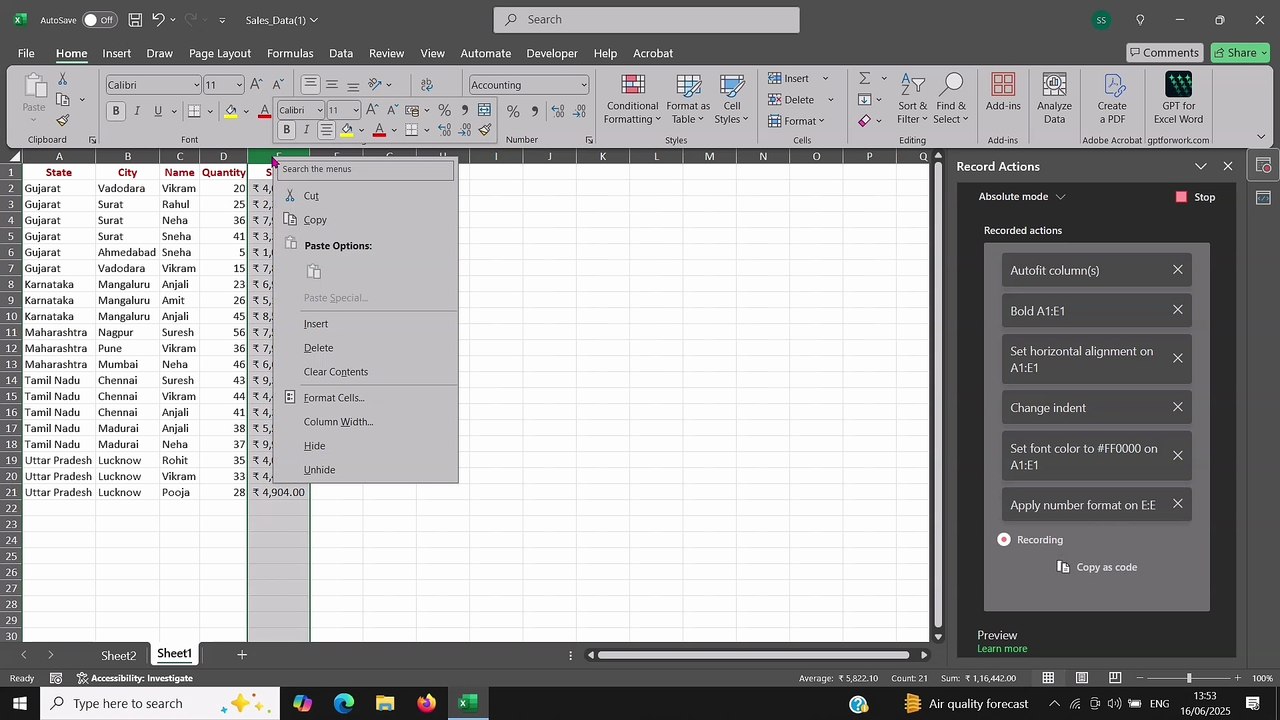Expand the Absolute mode dropdown

click(1061, 197)
